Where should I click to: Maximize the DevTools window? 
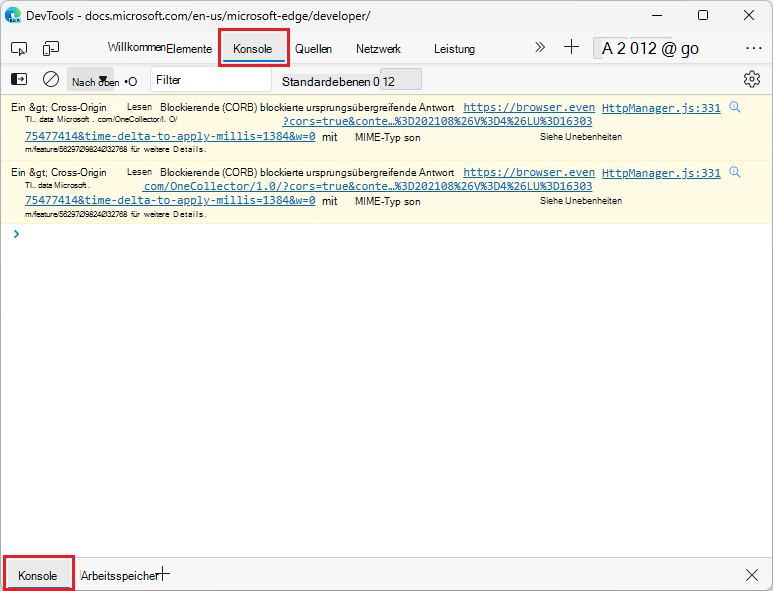[x=703, y=15]
